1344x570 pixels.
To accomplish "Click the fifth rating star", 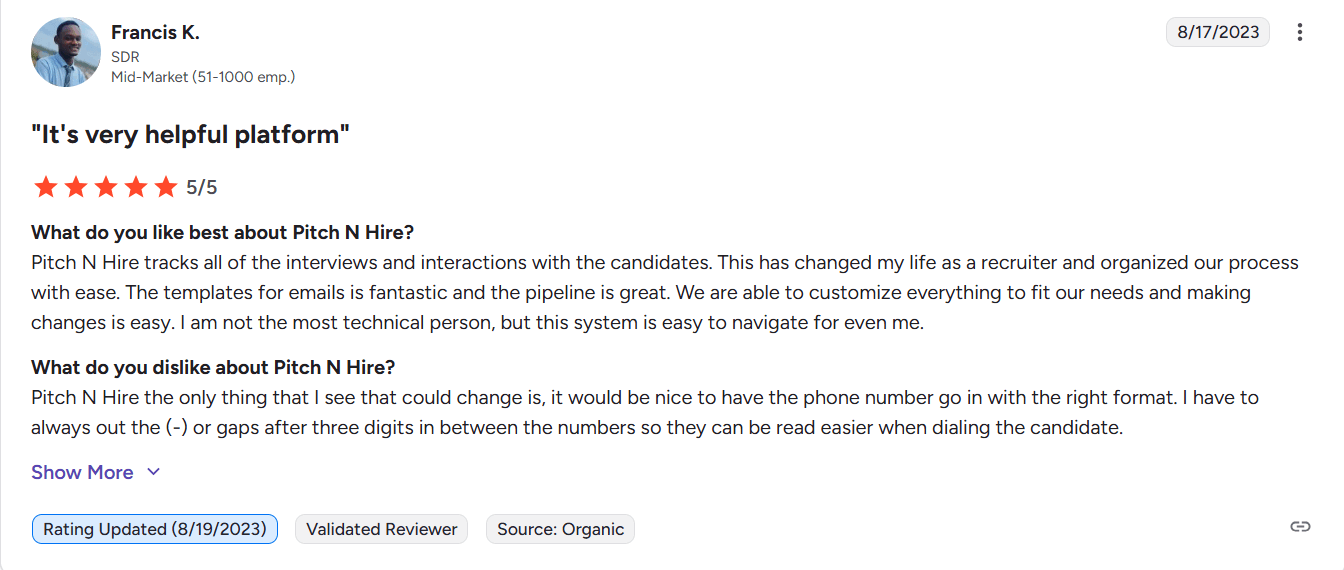I will coord(165,187).
